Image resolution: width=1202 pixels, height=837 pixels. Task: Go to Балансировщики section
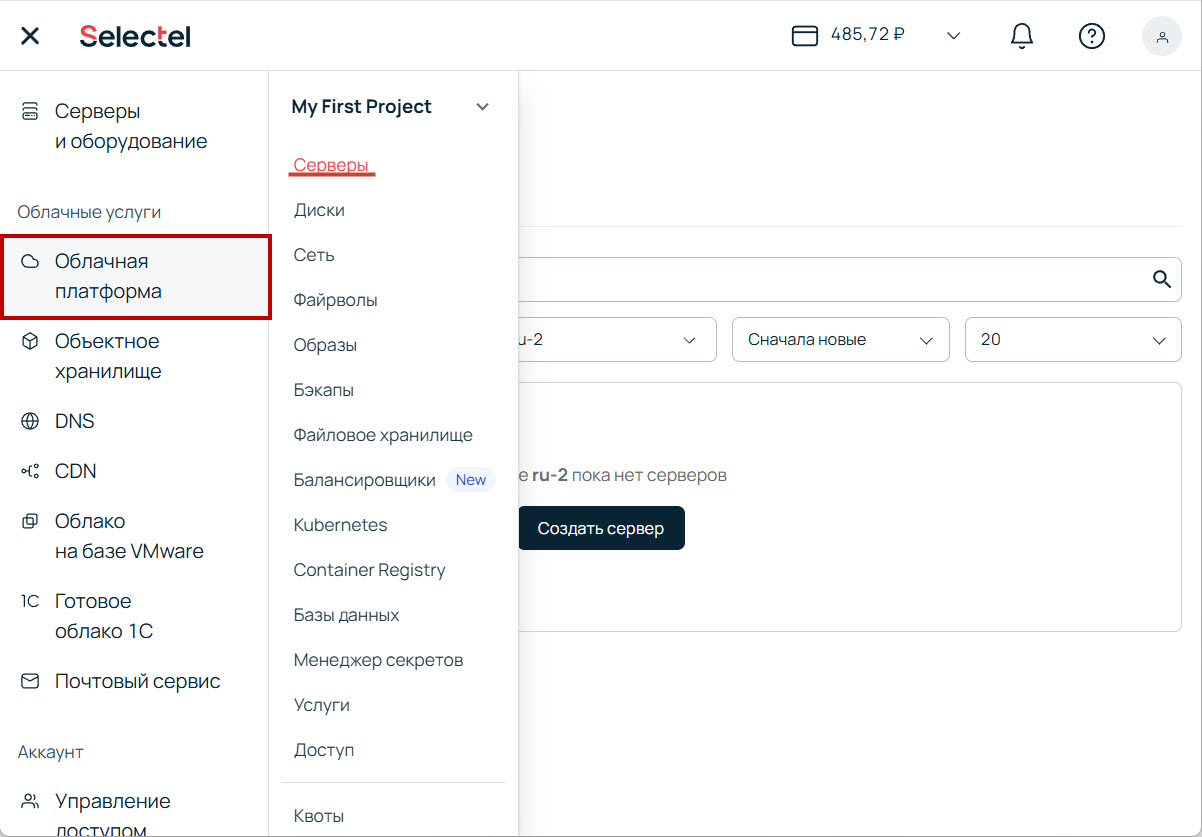[x=364, y=480]
